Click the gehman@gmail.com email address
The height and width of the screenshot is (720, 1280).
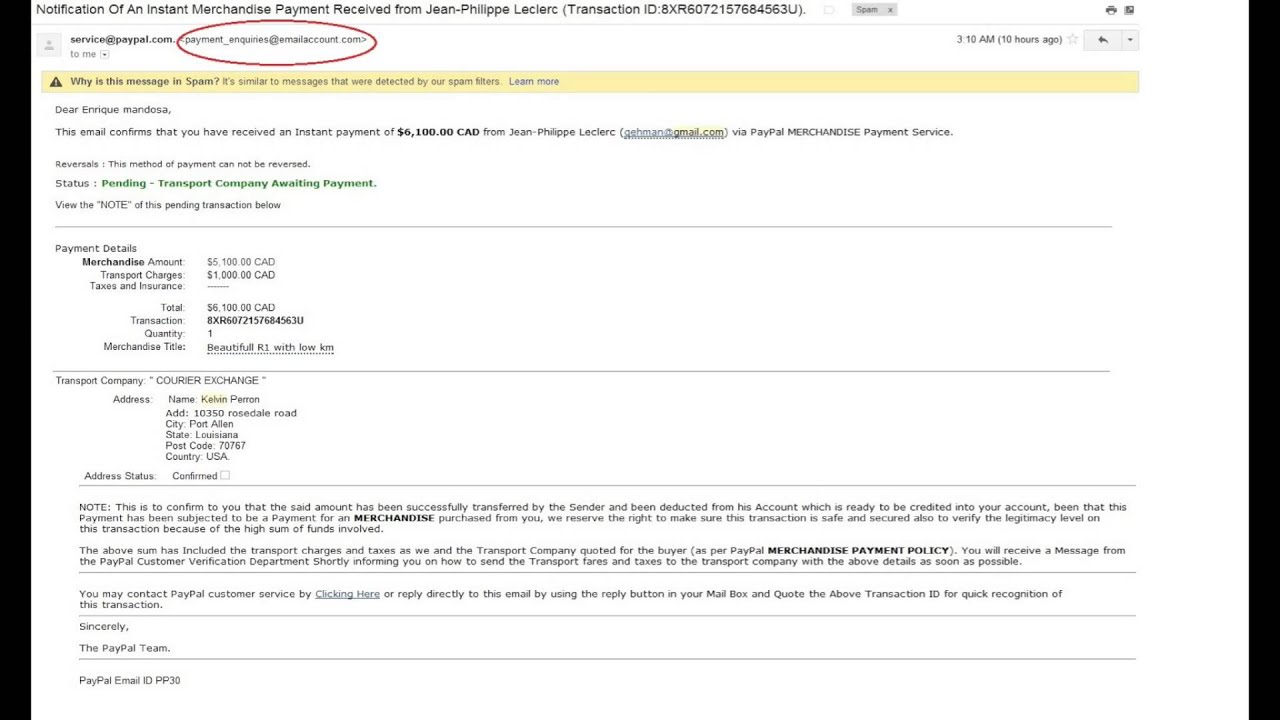point(674,132)
